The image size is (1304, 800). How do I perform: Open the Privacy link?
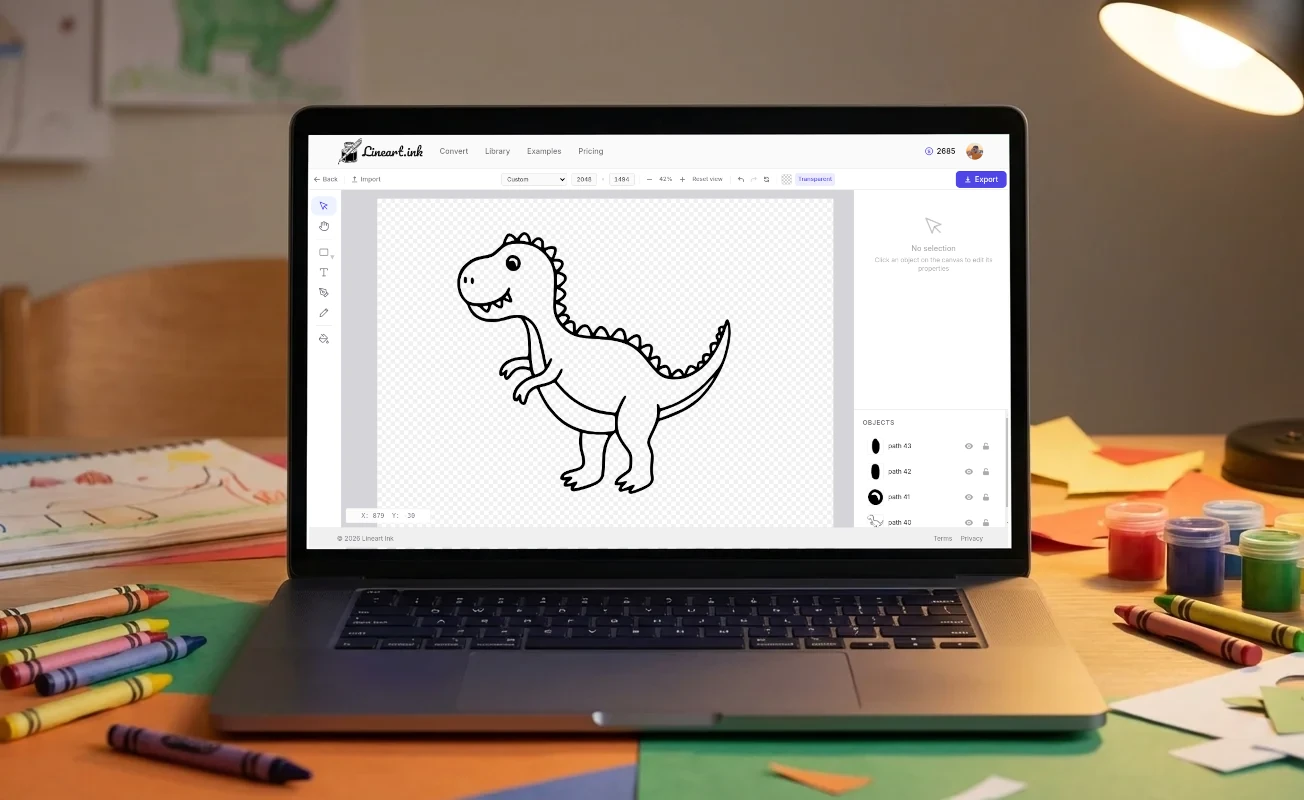tap(972, 538)
